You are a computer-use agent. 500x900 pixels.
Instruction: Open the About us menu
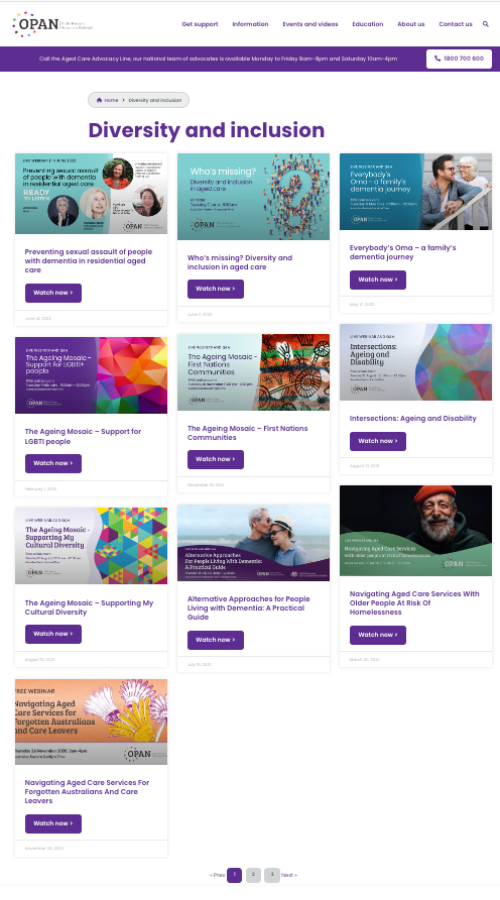[x=411, y=24]
